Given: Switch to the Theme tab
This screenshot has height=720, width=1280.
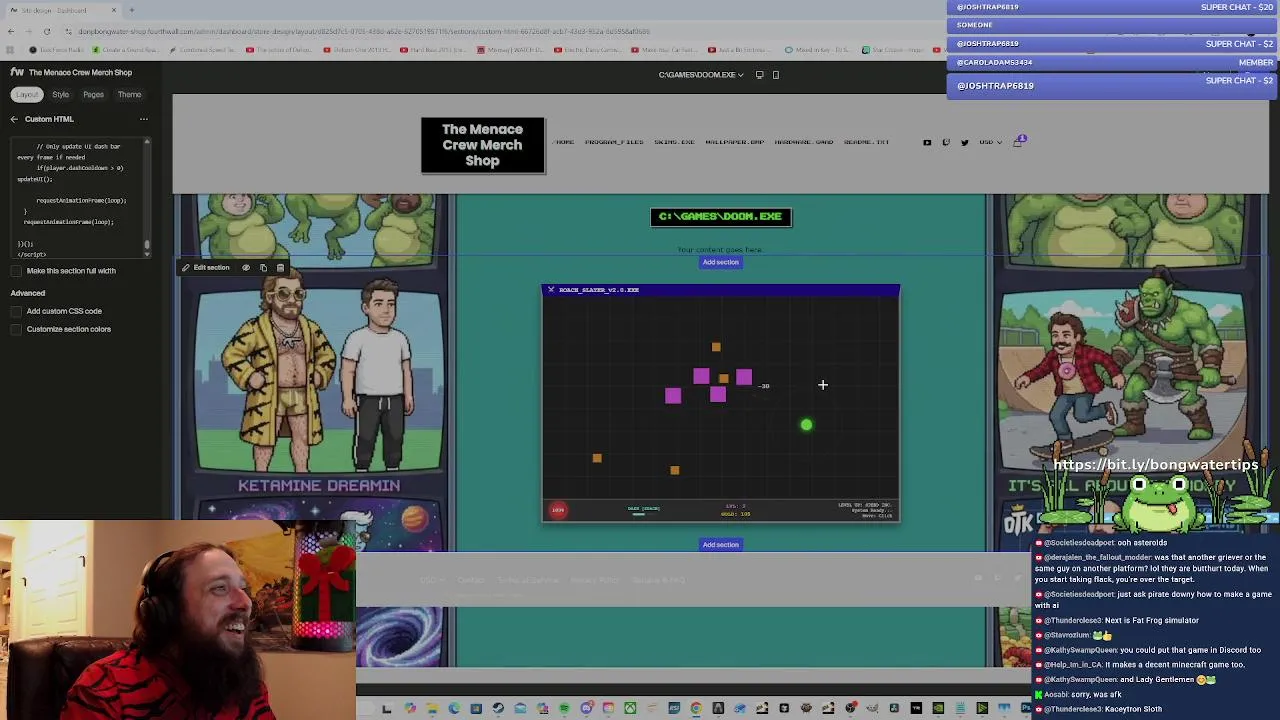Looking at the screenshot, I should [129, 94].
